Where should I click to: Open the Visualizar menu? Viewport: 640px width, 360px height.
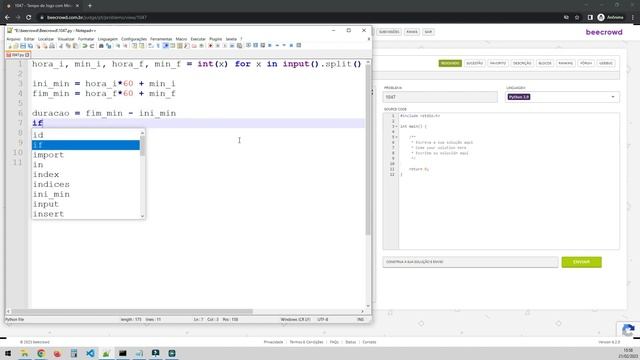(x=66, y=39)
